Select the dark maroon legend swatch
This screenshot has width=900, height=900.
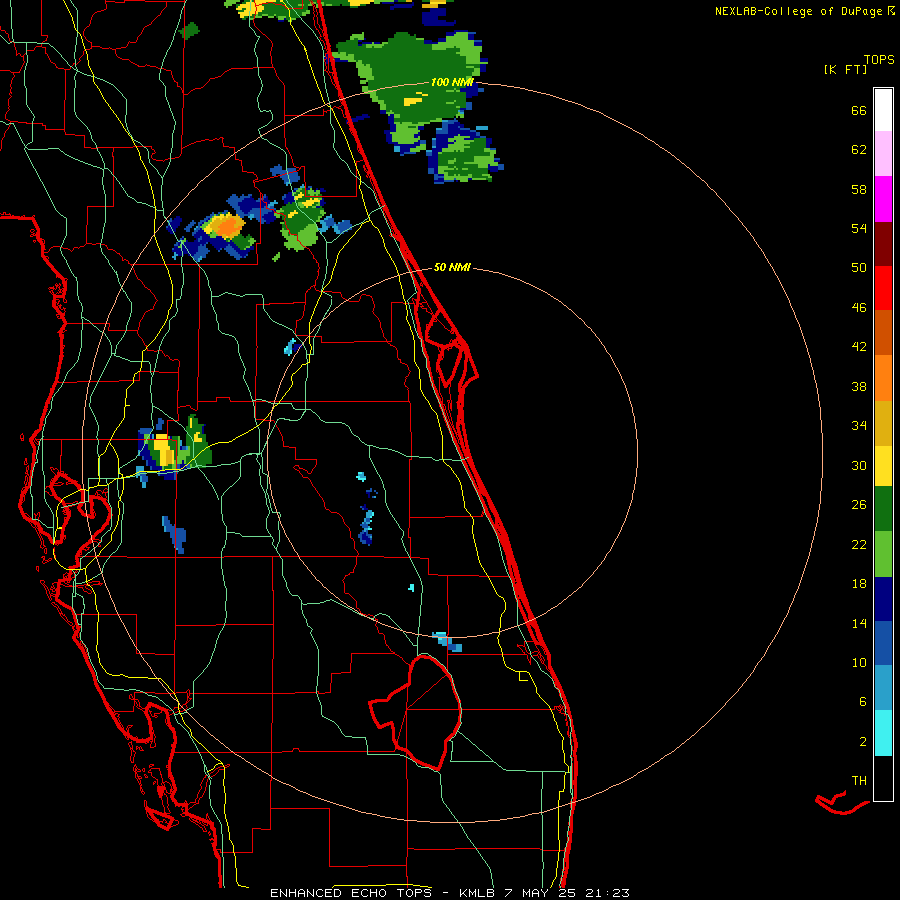click(x=883, y=244)
